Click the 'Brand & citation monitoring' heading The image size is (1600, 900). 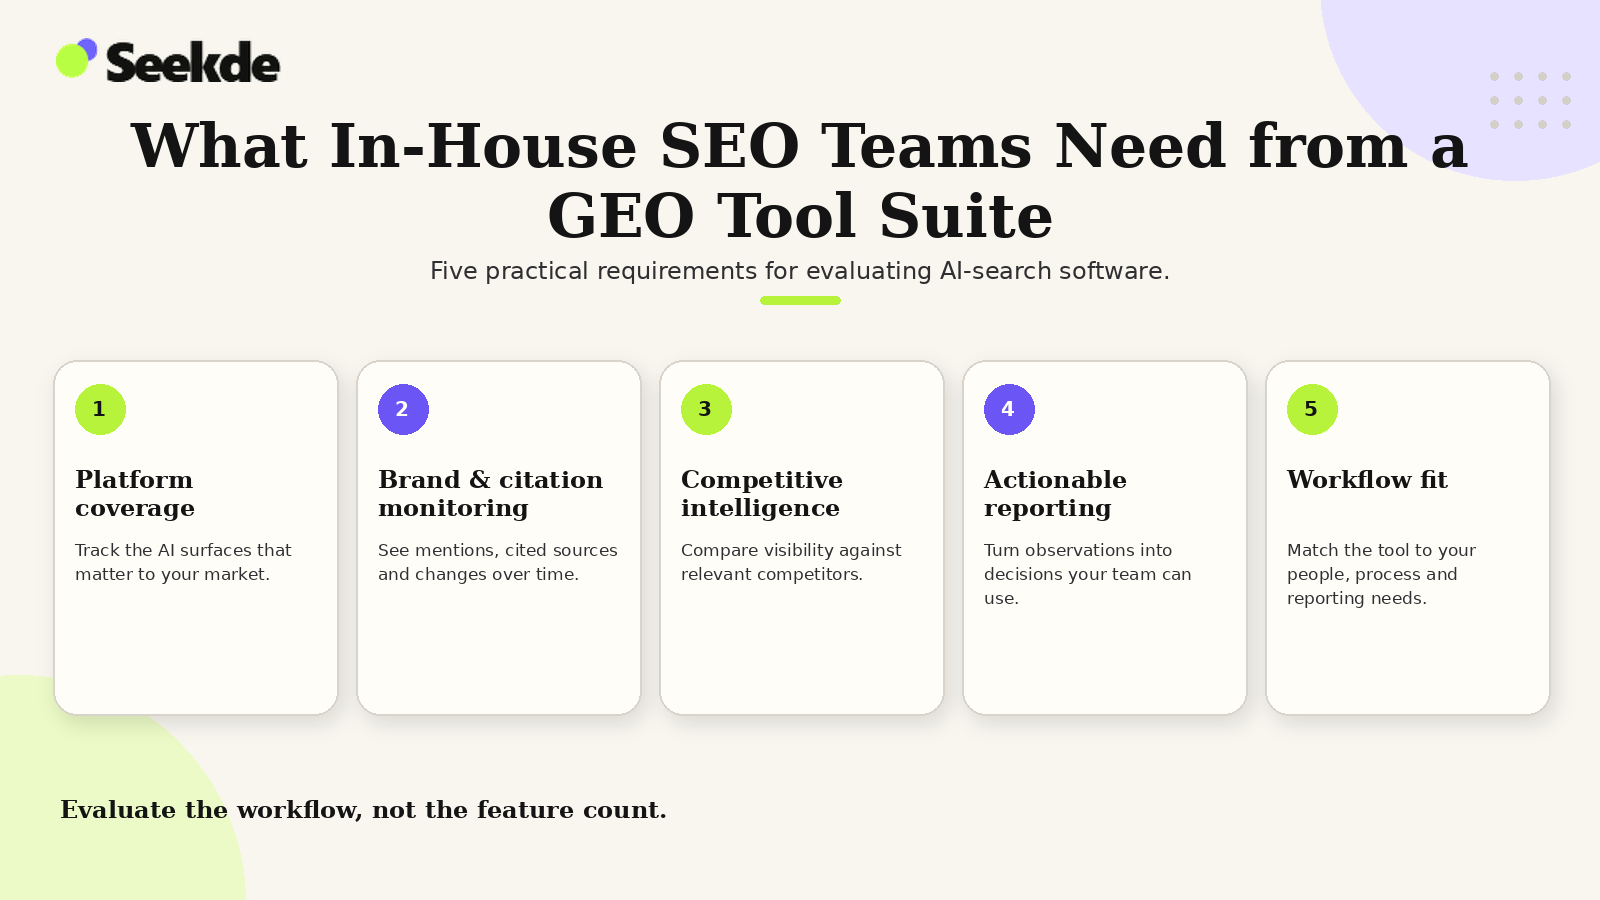[x=490, y=494]
